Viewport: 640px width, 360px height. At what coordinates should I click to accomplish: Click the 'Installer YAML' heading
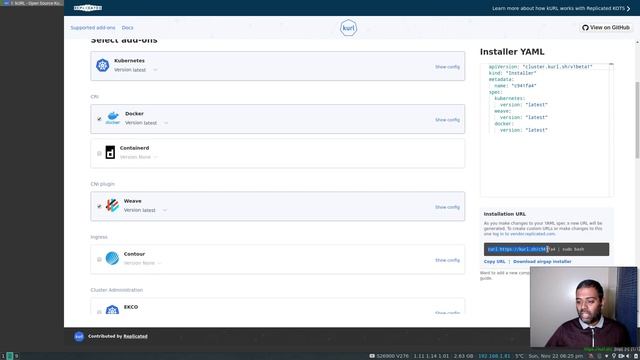tap(512, 52)
